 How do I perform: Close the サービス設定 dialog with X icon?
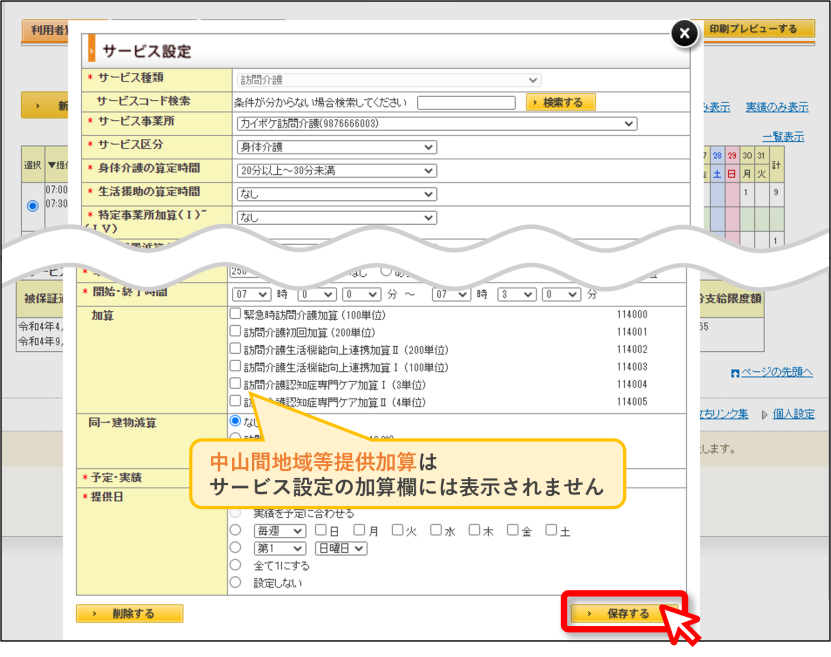(x=684, y=33)
